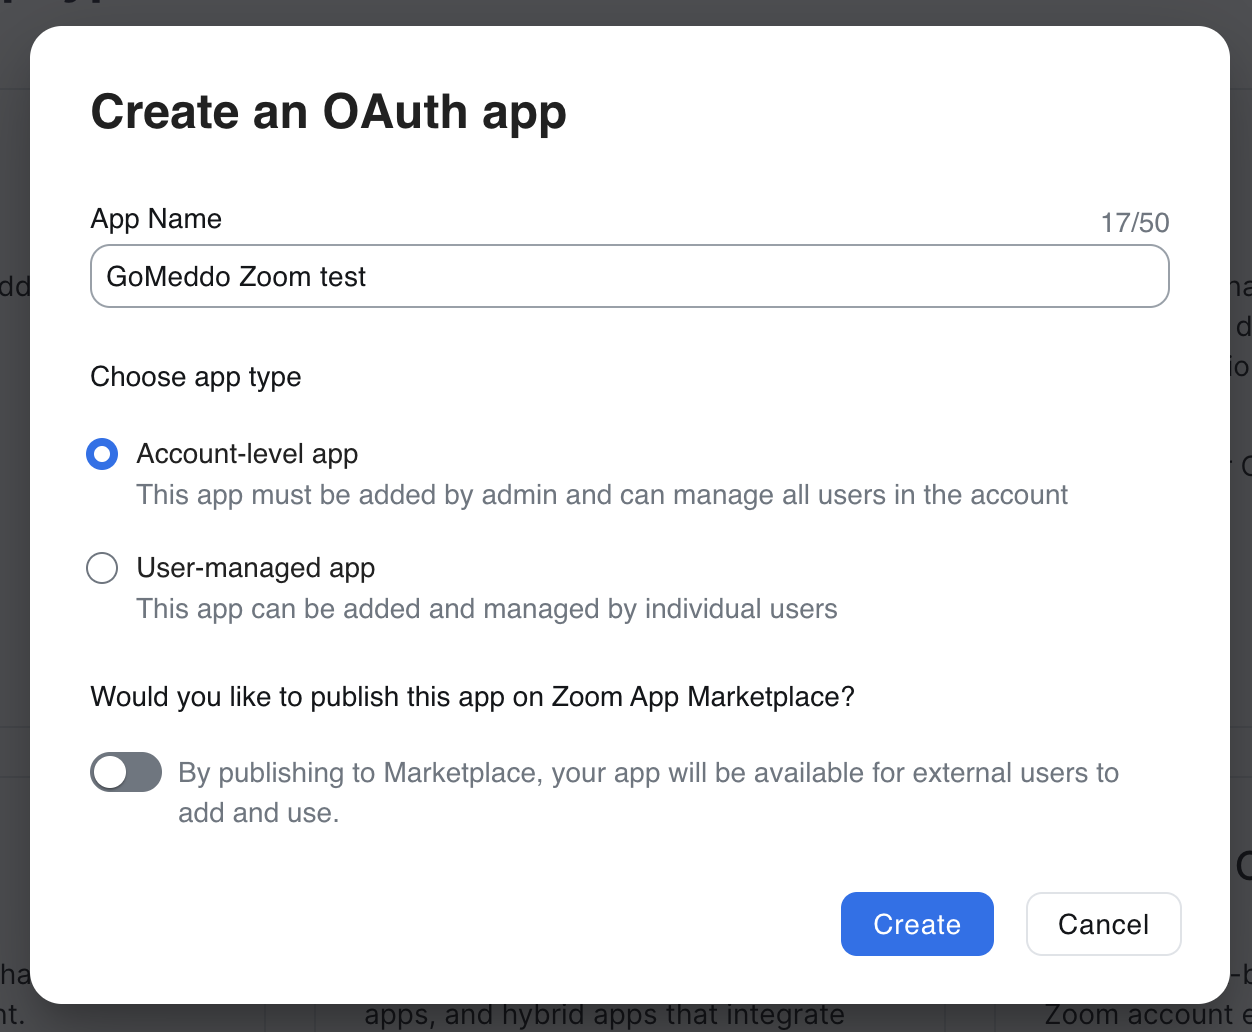Image resolution: width=1252 pixels, height=1032 pixels.
Task: Click the "By publishing to Marketplace" description
Action: [648, 792]
